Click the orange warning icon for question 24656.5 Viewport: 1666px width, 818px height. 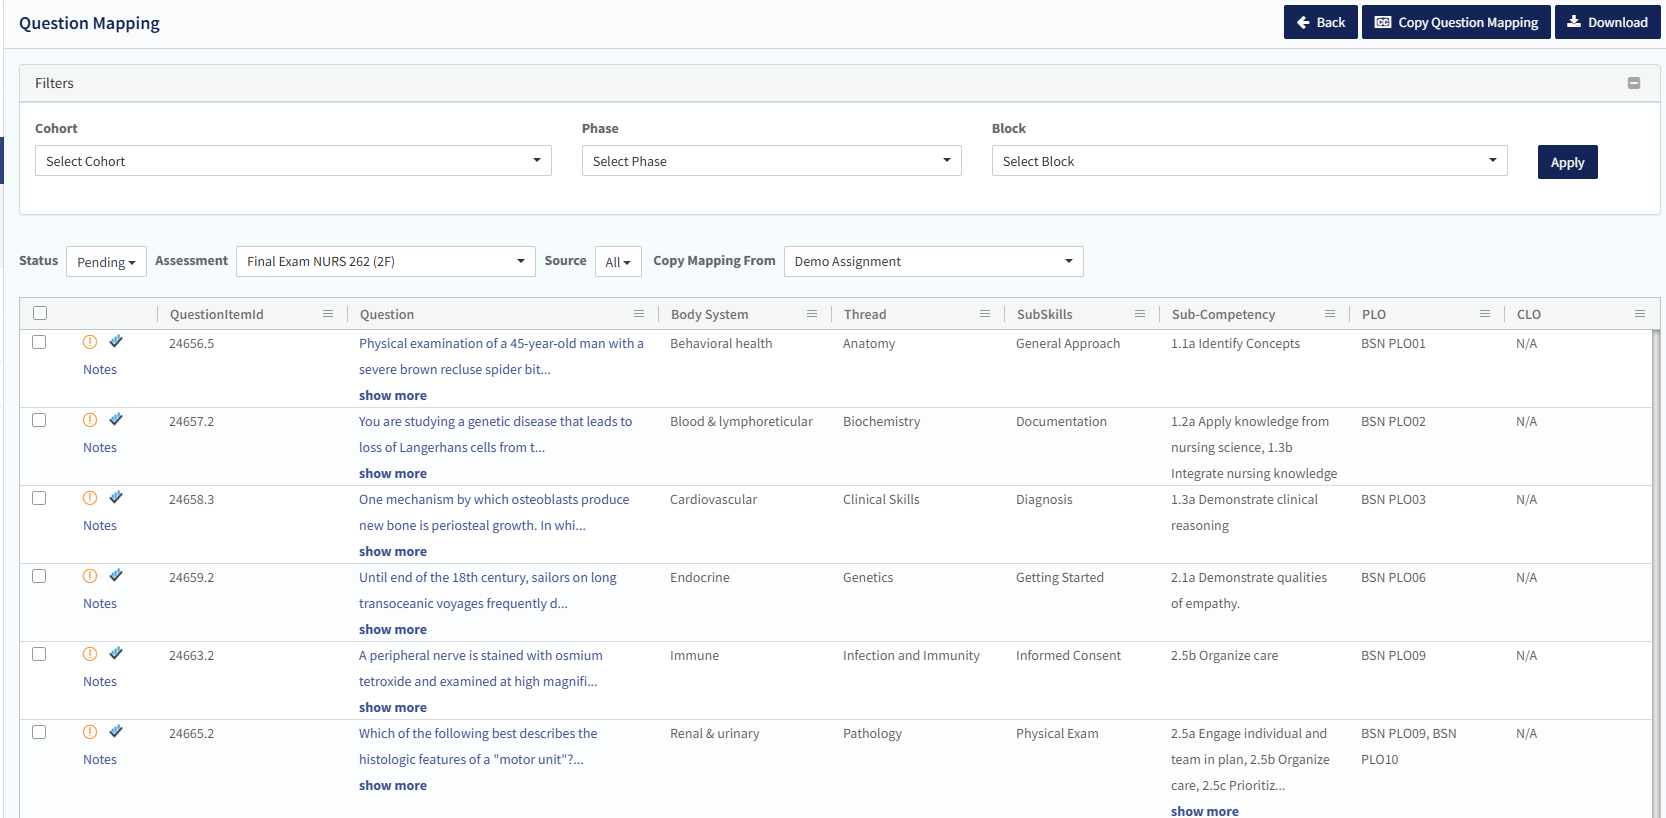pyautogui.click(x=90, y=342)
